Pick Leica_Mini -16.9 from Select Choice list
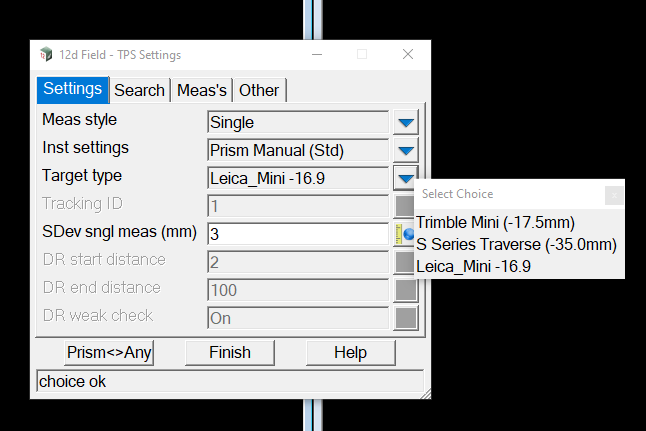The width and height of the screenshot is (646, 431). click(474, 266)
